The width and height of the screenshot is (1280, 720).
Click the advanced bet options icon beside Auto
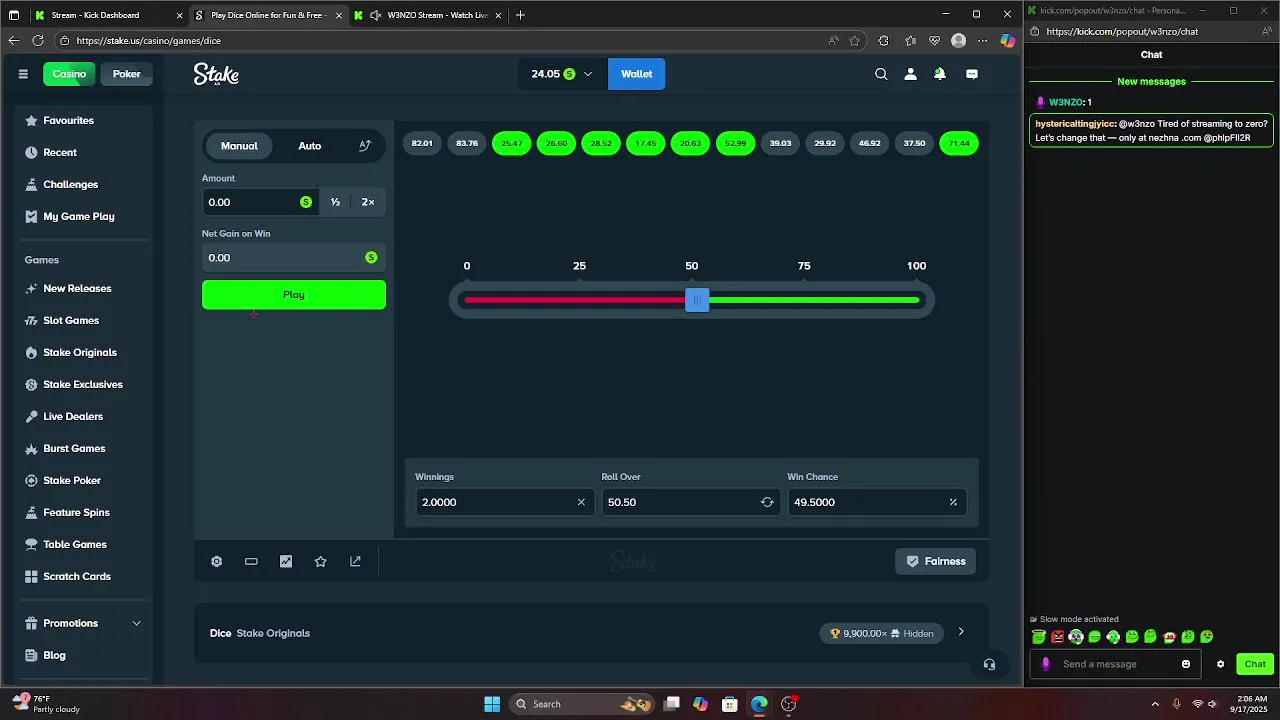coord(365,146)
